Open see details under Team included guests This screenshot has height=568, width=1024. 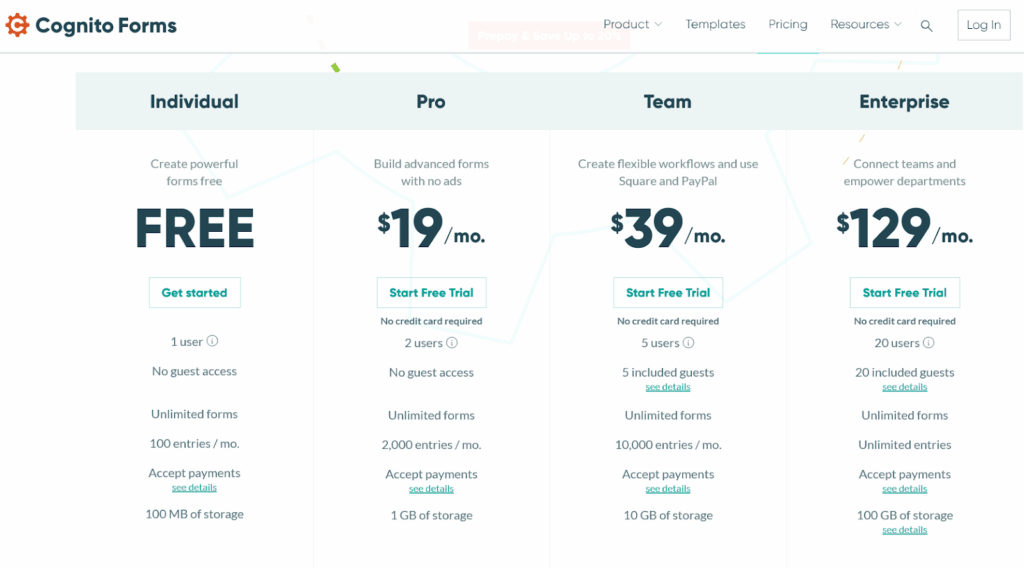tap(668, 387)
